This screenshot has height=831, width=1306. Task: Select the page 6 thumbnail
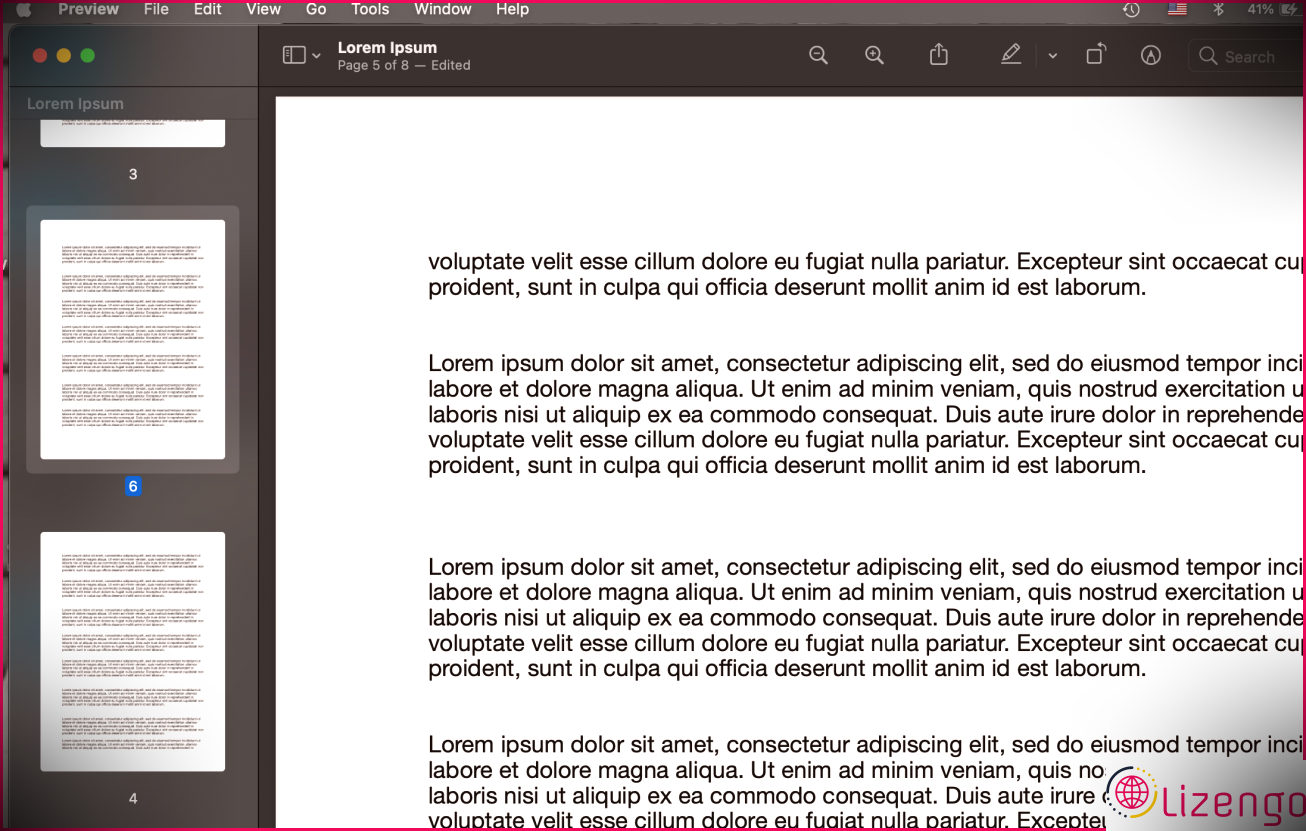pos(133,339)
